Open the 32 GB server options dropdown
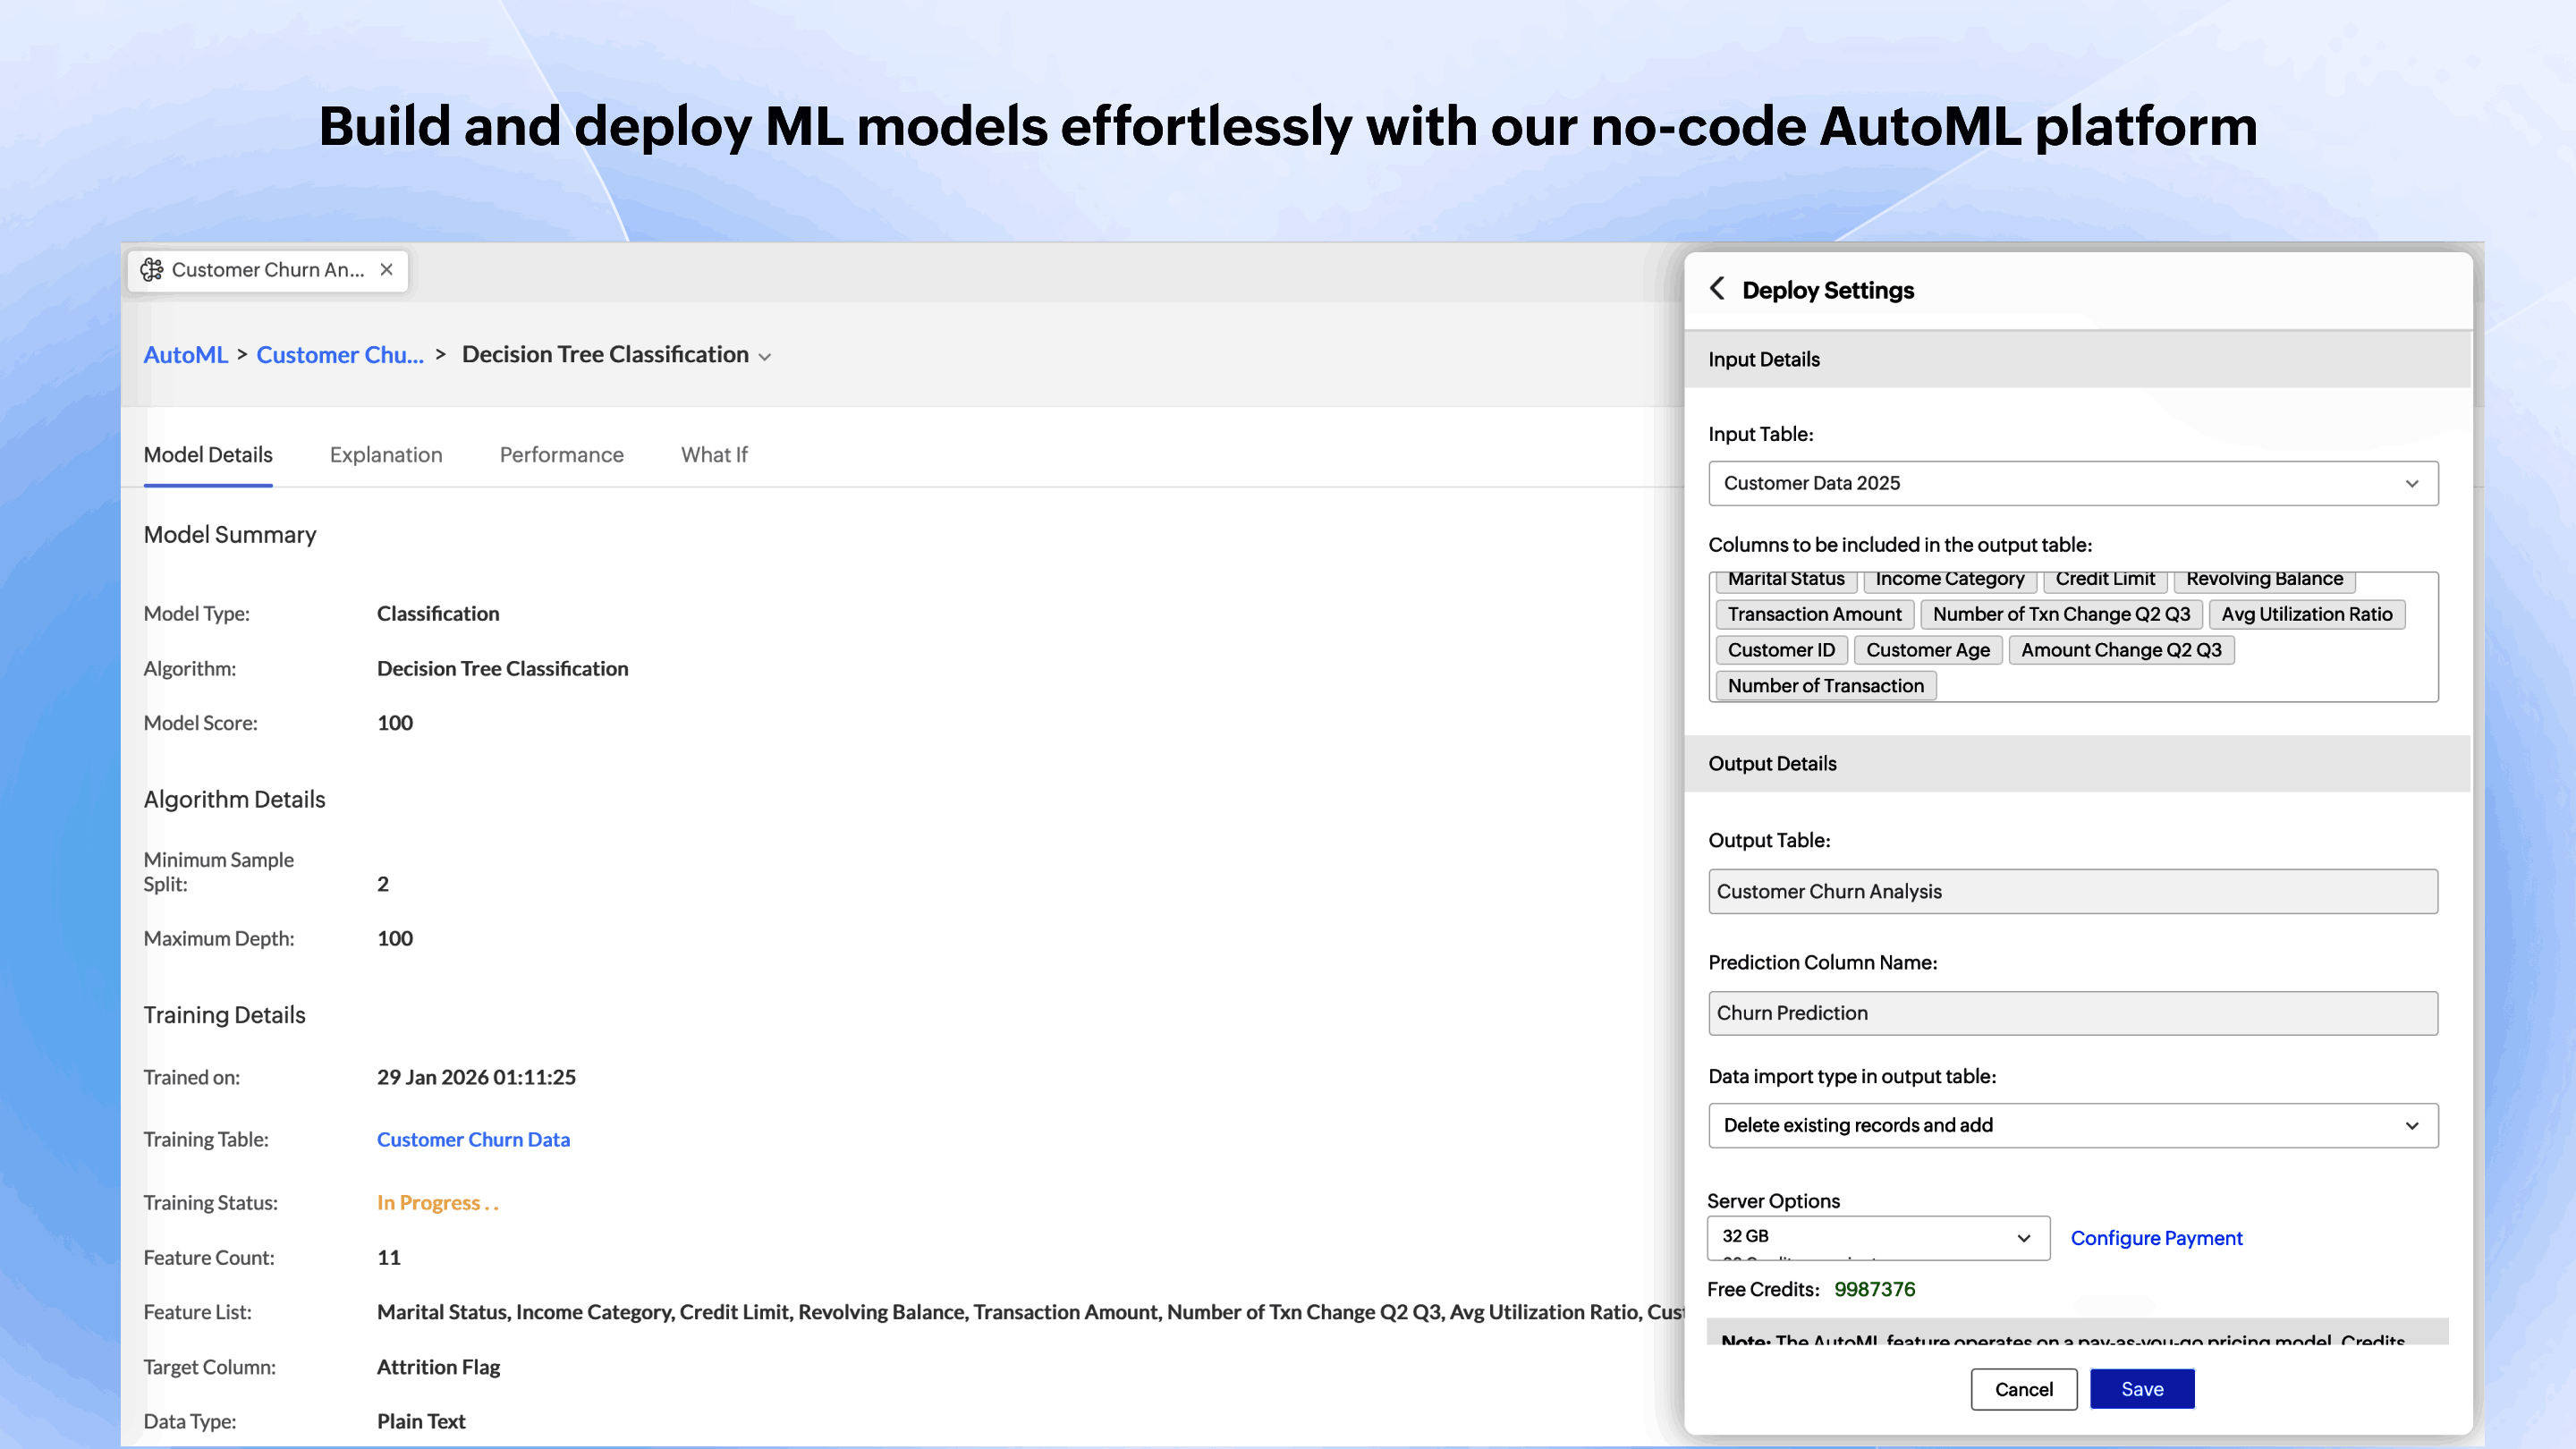The width and height of the screenshot is (2576, 1449). click(x=1877, y=1236)
